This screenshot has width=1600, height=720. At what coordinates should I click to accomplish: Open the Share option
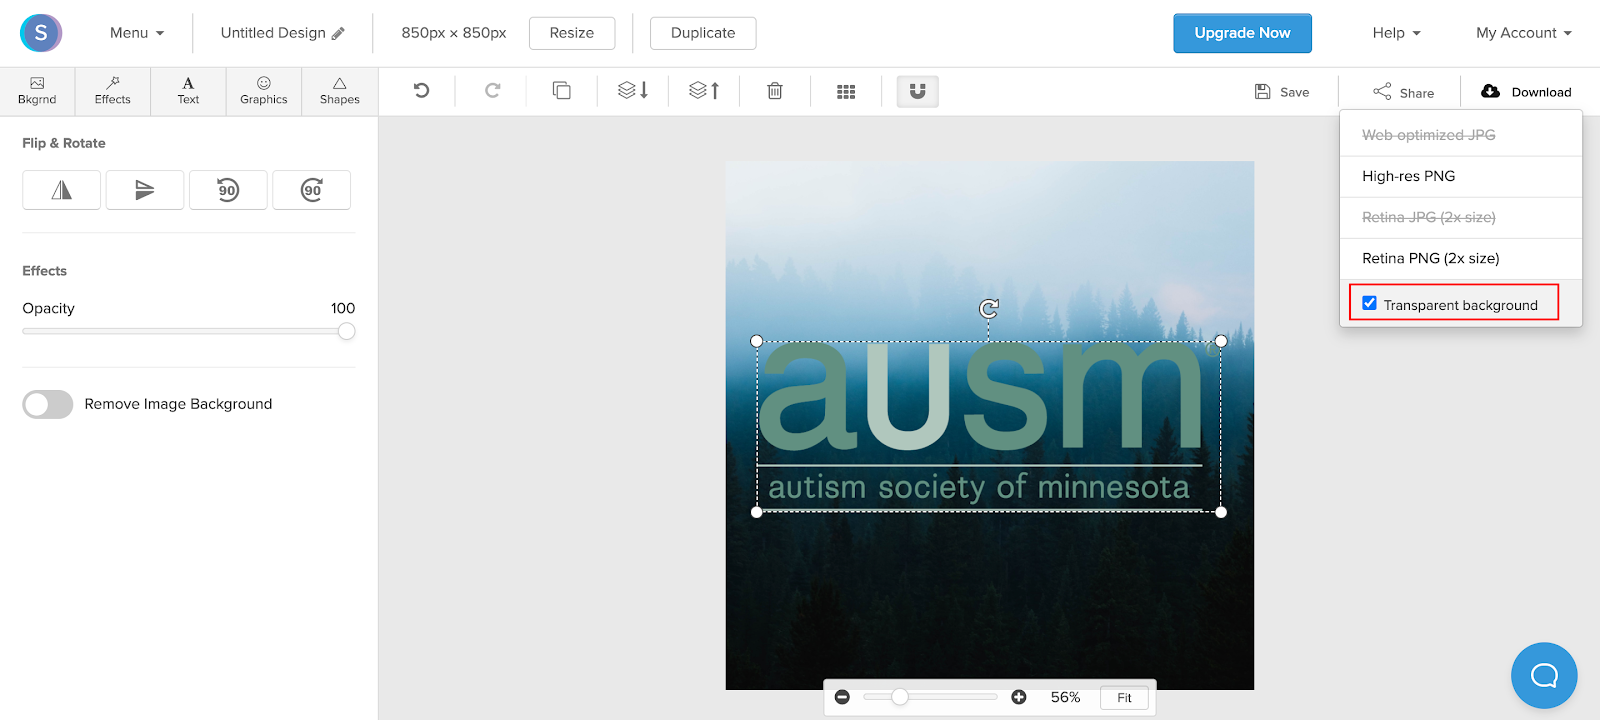click(x=1404, y=92)
